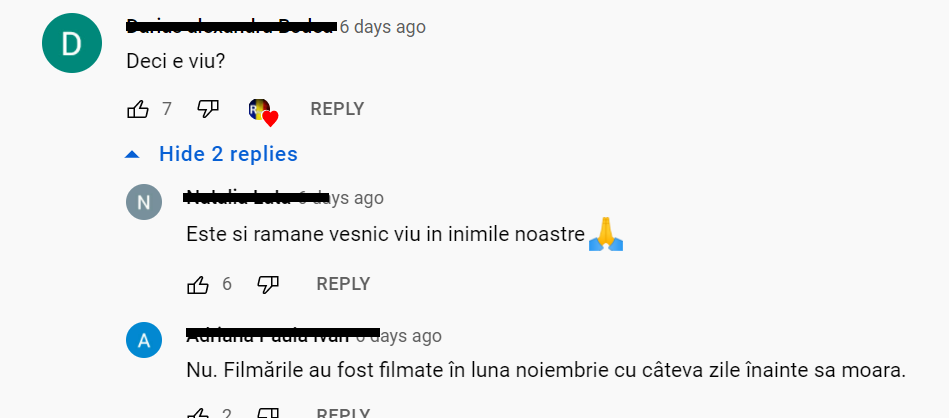Open the green D profile avatar
Image resolution: width=949 pixels, height=418 pixels.
71,43
